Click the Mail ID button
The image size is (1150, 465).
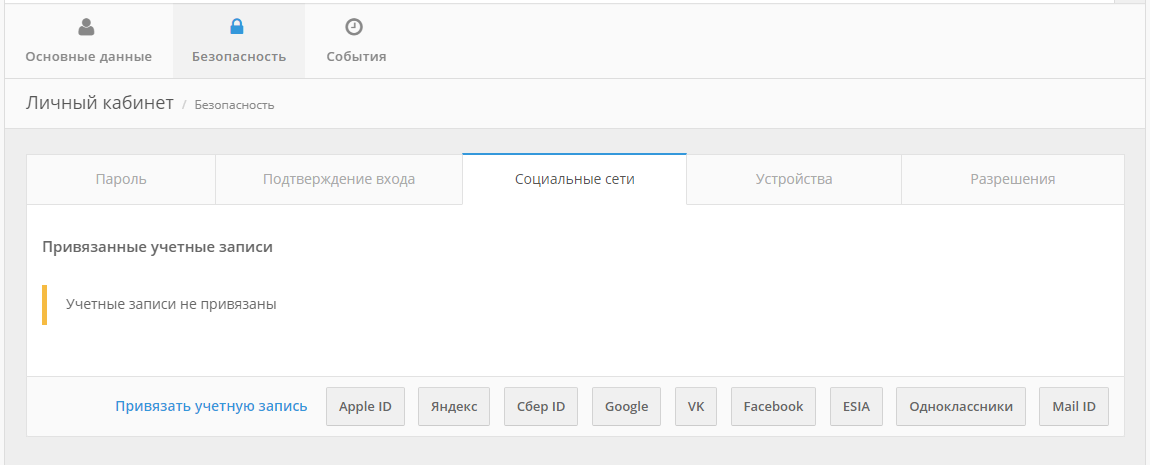pos(1074,407)
